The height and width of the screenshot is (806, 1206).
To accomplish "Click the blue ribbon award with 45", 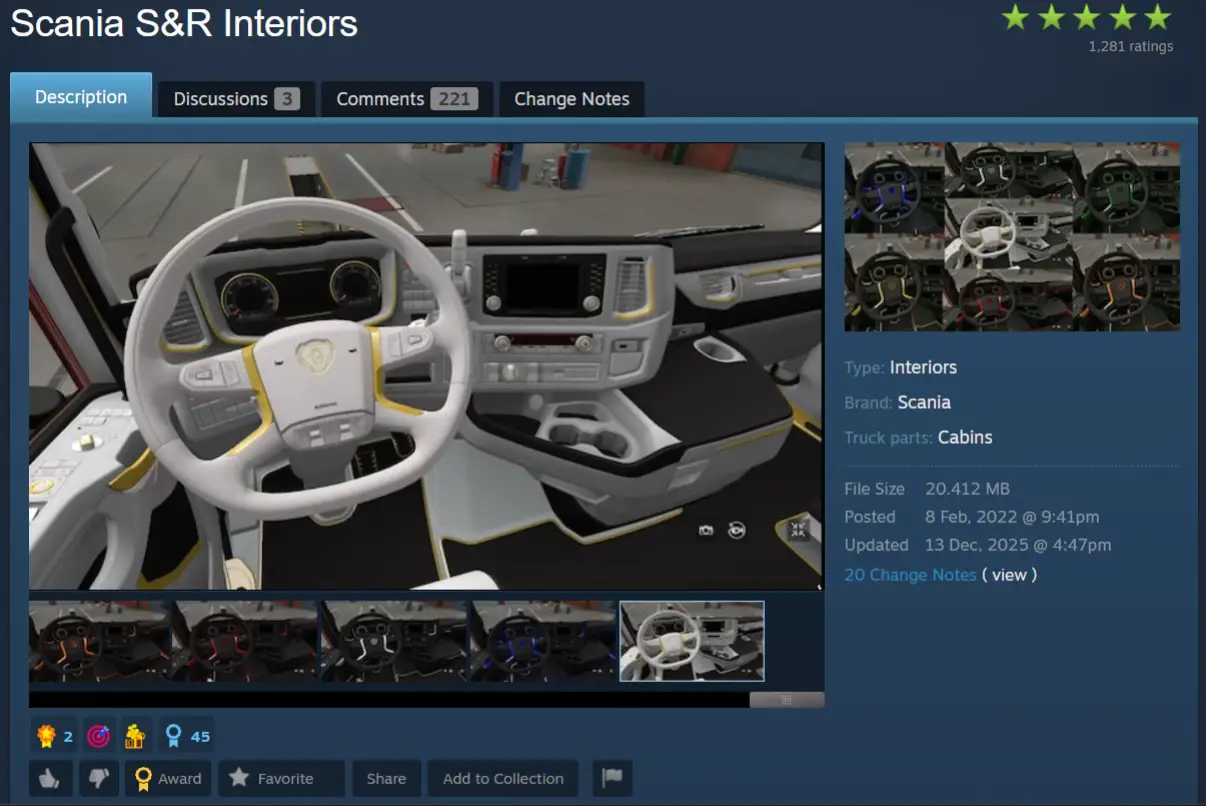I will (187, 736).
